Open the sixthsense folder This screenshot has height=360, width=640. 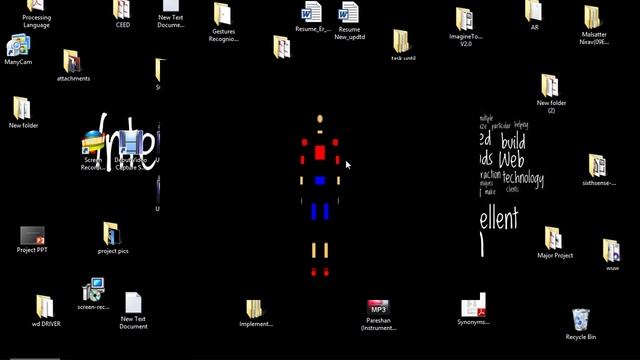[x=598, y=166]
